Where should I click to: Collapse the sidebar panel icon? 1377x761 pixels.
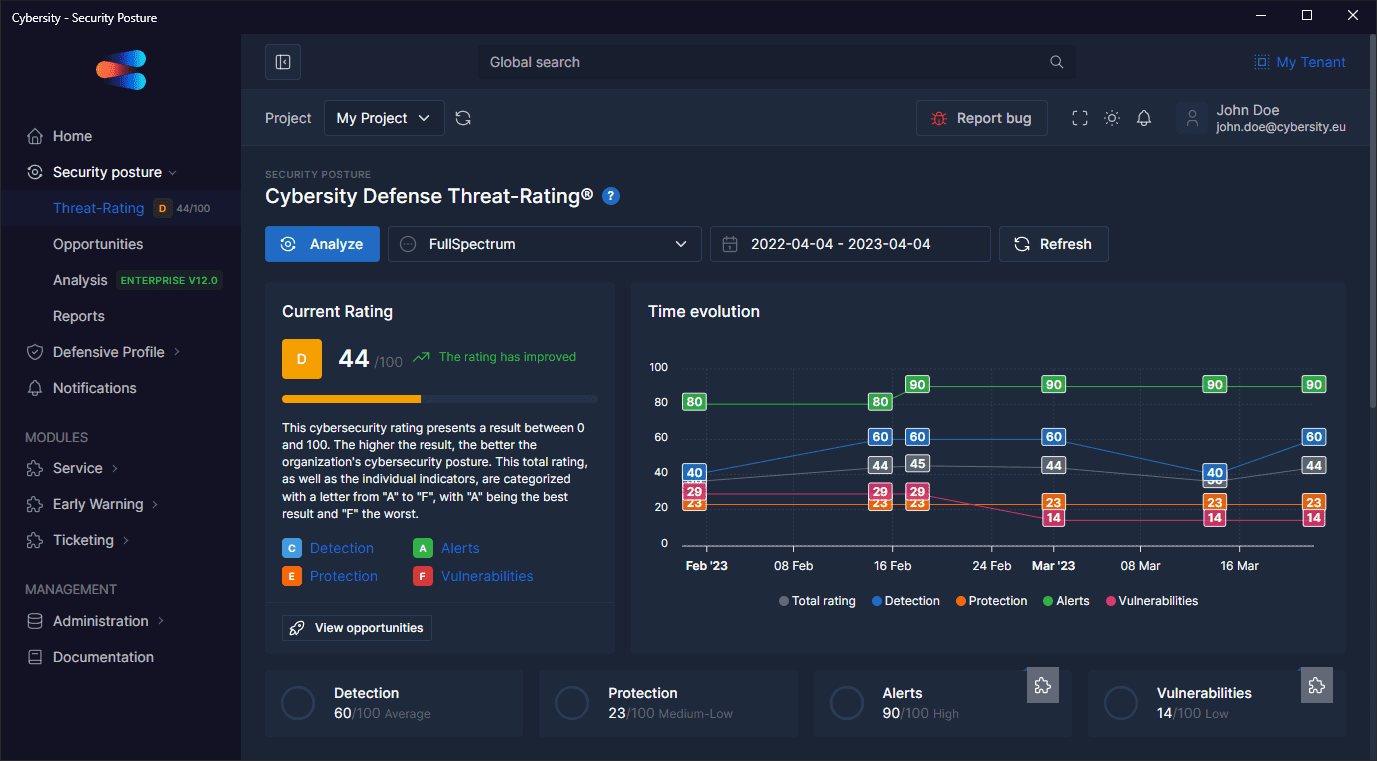[x=283, y=62]
